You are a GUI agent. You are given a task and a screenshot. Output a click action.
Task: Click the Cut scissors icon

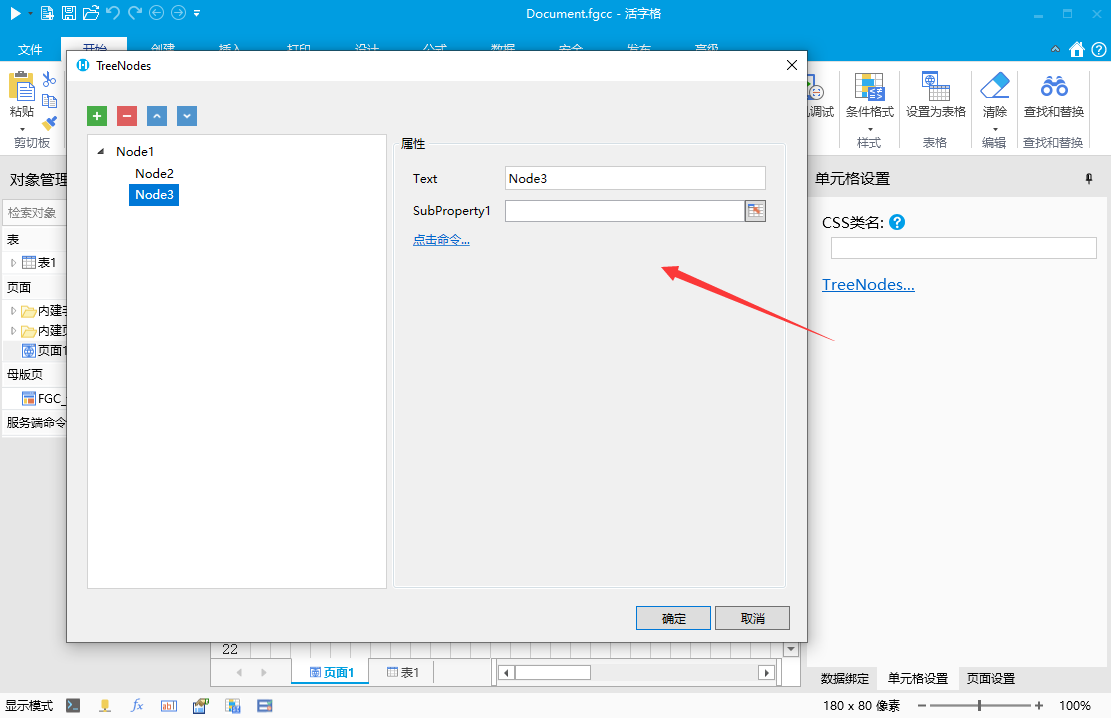click(x=49, y=79)
